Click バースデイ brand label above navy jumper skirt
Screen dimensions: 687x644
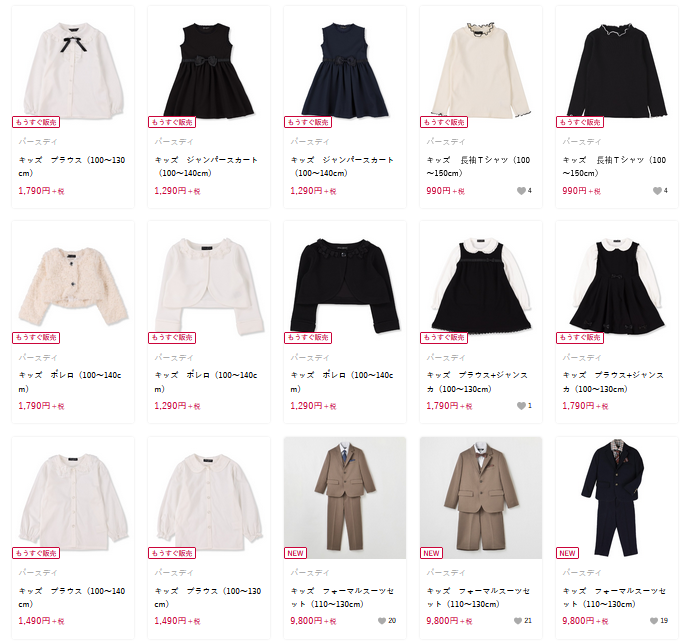[x=309, y=142]
